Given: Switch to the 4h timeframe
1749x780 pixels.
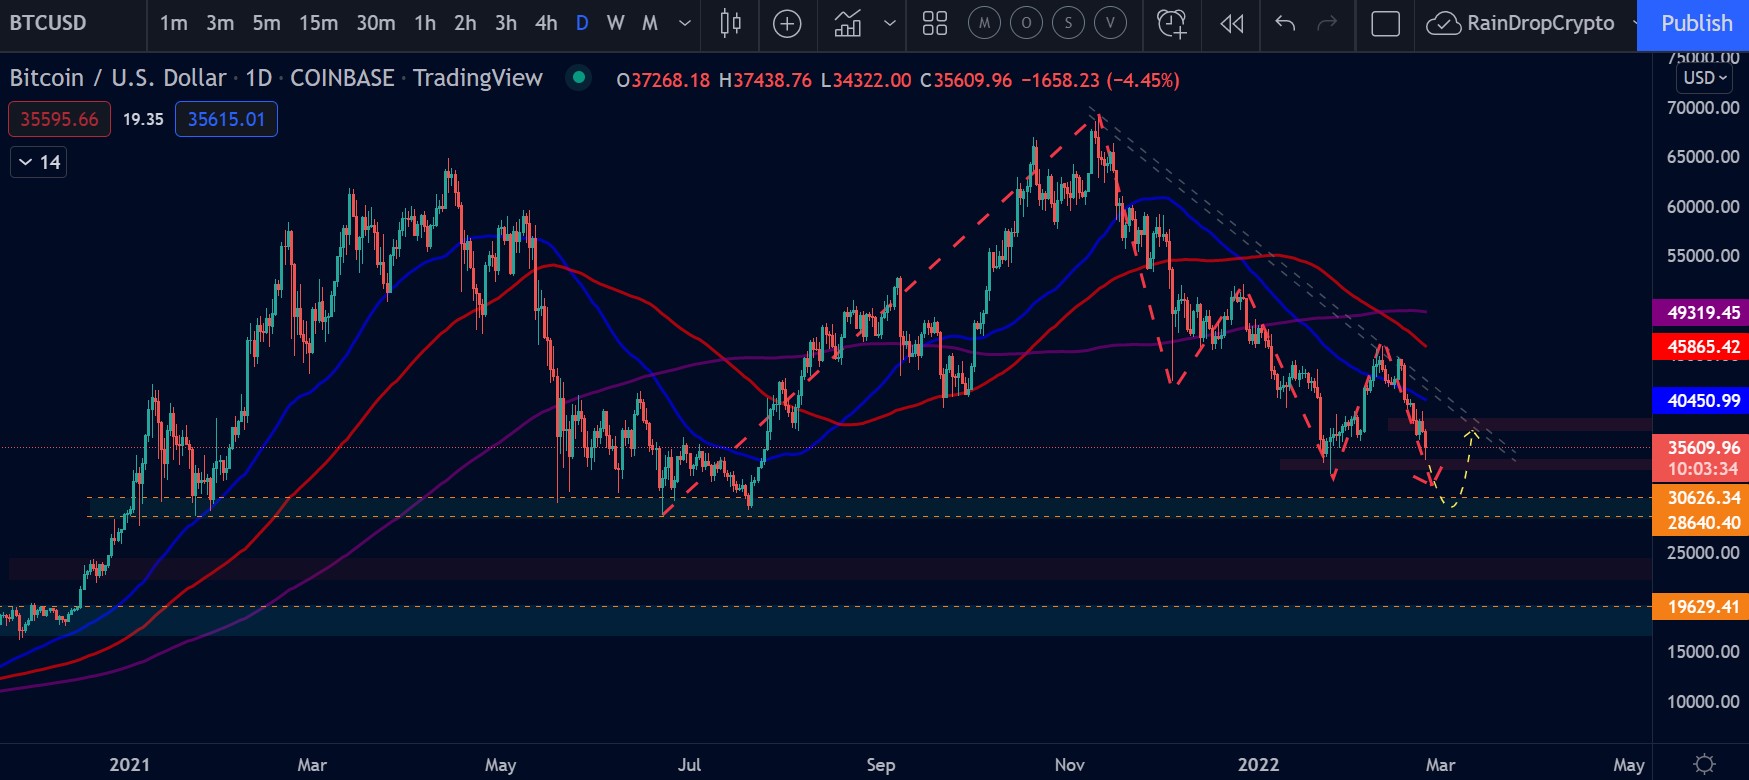Looking at the screenshot, I should click(546, 23).
